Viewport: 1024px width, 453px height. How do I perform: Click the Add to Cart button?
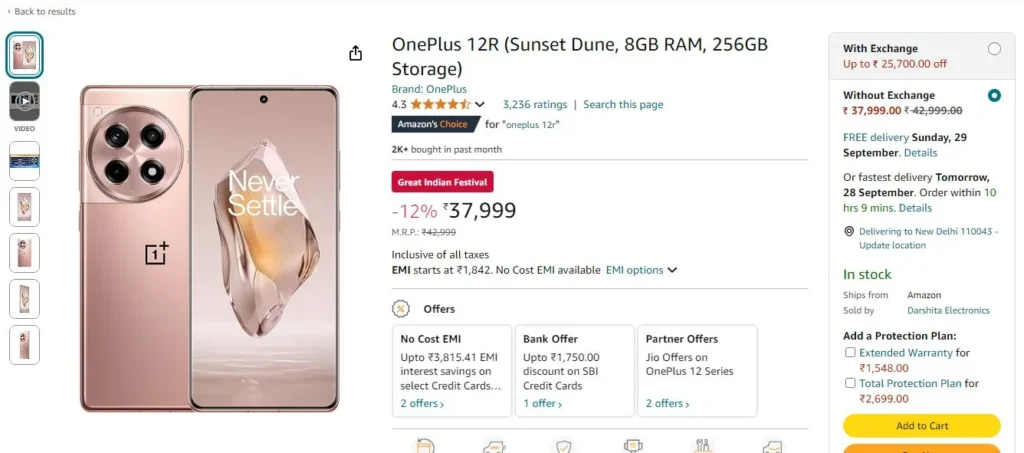pyautogui.click(x=921, y=426)
